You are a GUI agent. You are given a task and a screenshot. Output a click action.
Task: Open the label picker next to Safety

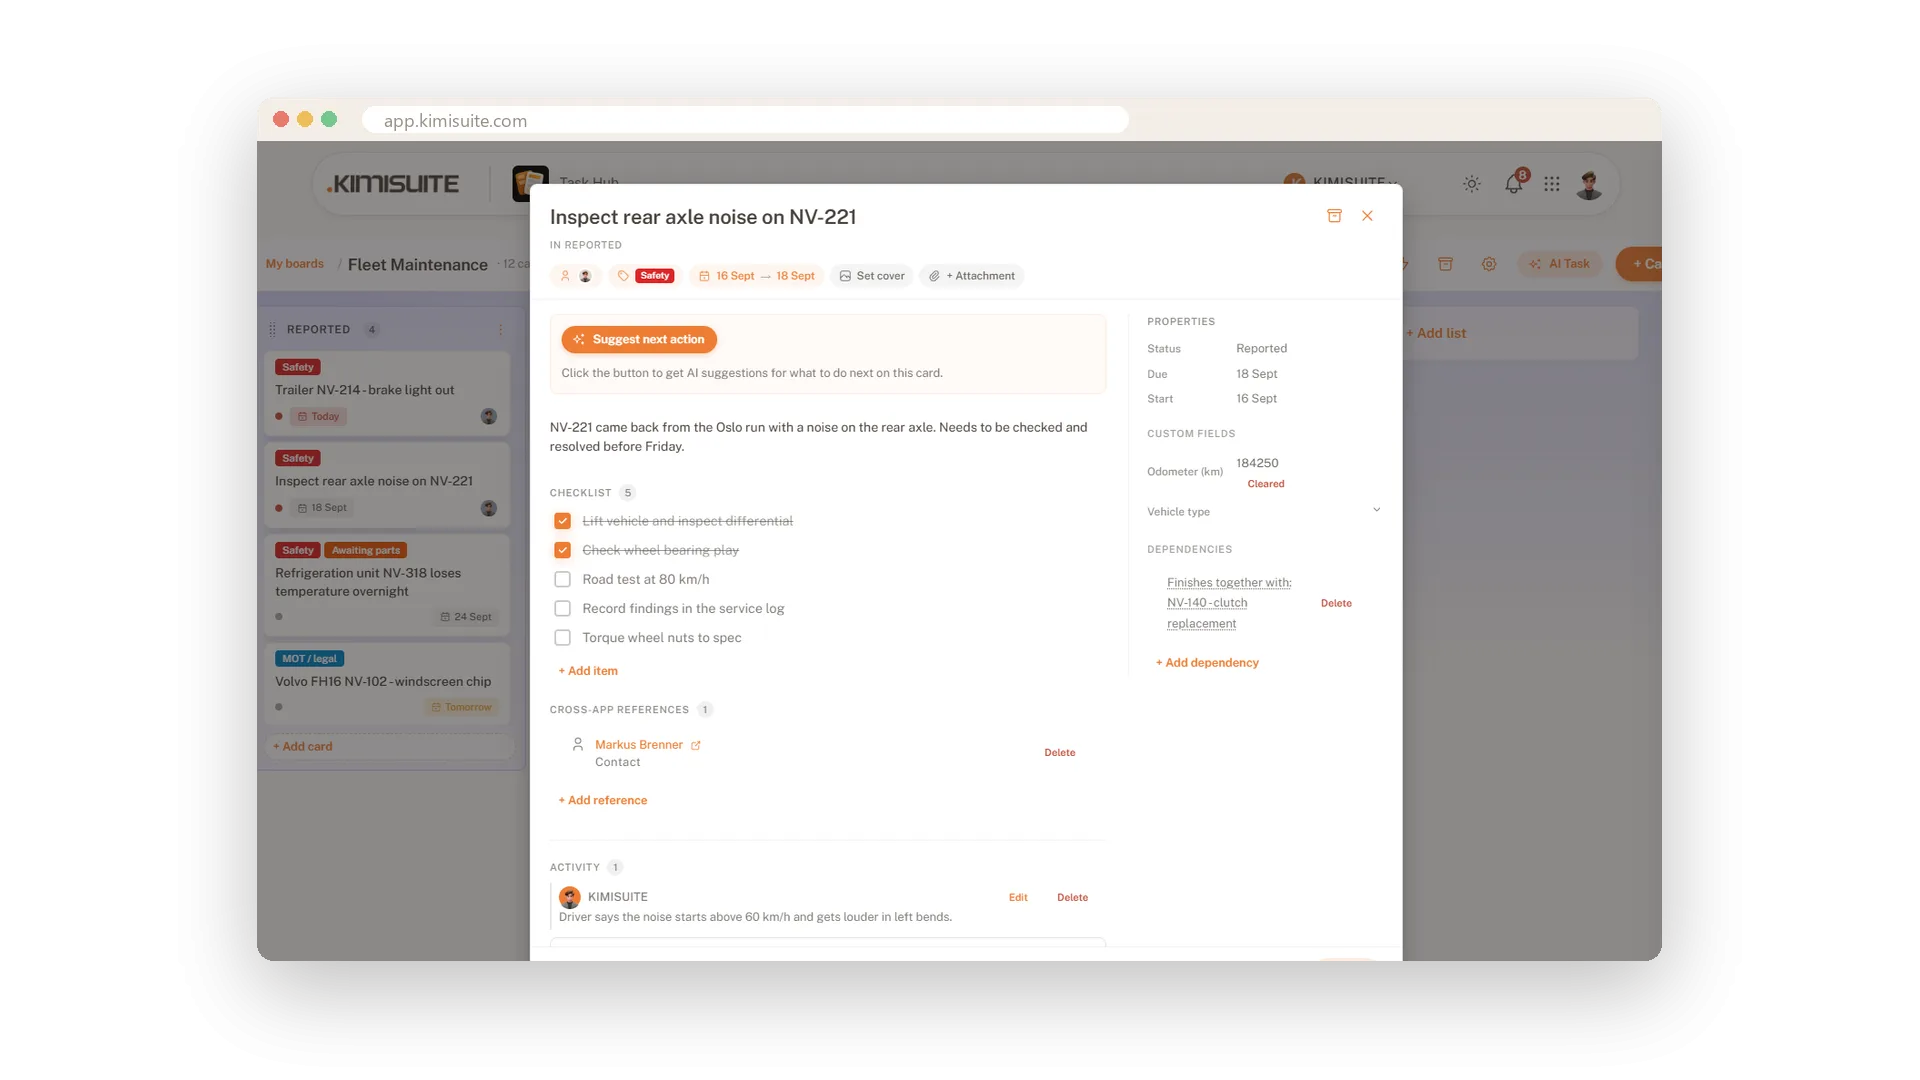pos(623,276)
